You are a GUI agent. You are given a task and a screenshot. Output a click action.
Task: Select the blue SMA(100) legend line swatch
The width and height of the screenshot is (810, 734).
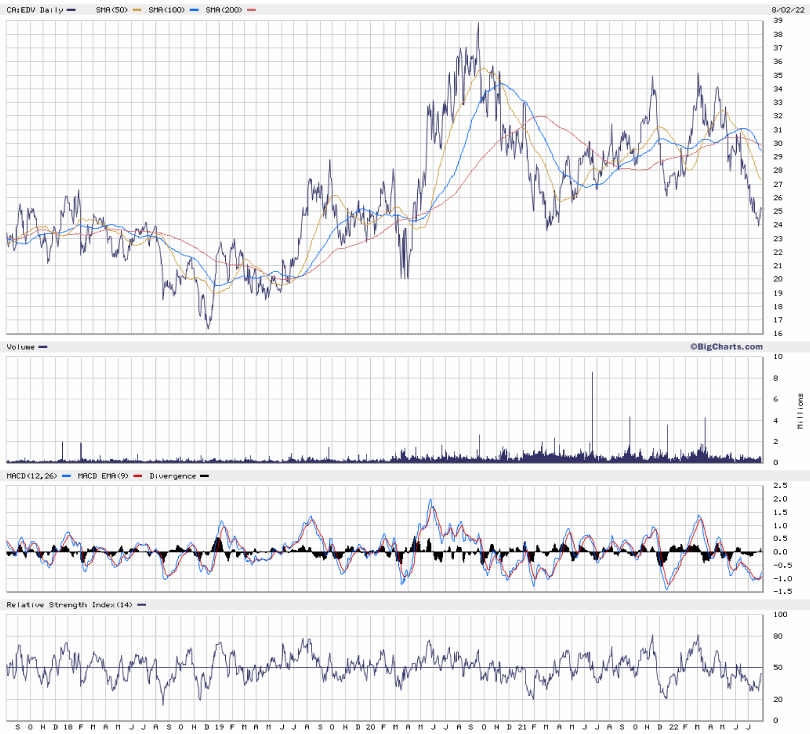(x=193, y=9)
